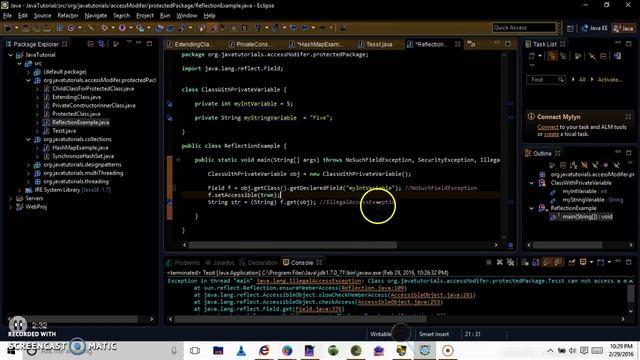Image resolution: width=640 pixels, height=360 pixels.
Task: Open the Source menu
Action: 42,16
